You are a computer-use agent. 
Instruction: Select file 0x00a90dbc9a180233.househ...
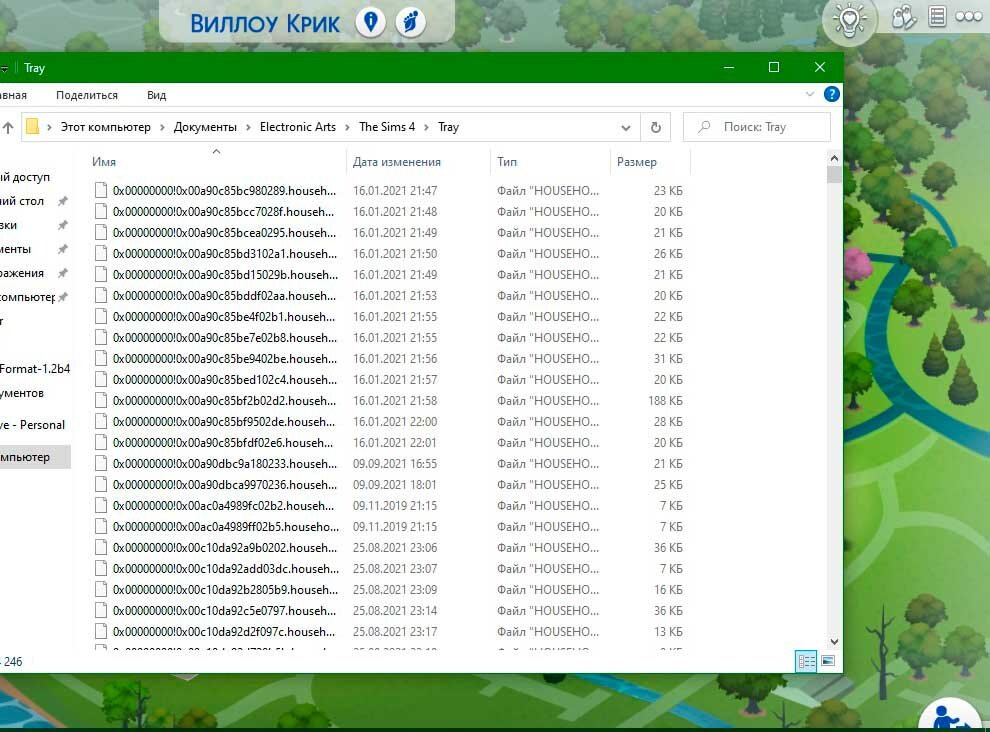click(x=225, y=464)
